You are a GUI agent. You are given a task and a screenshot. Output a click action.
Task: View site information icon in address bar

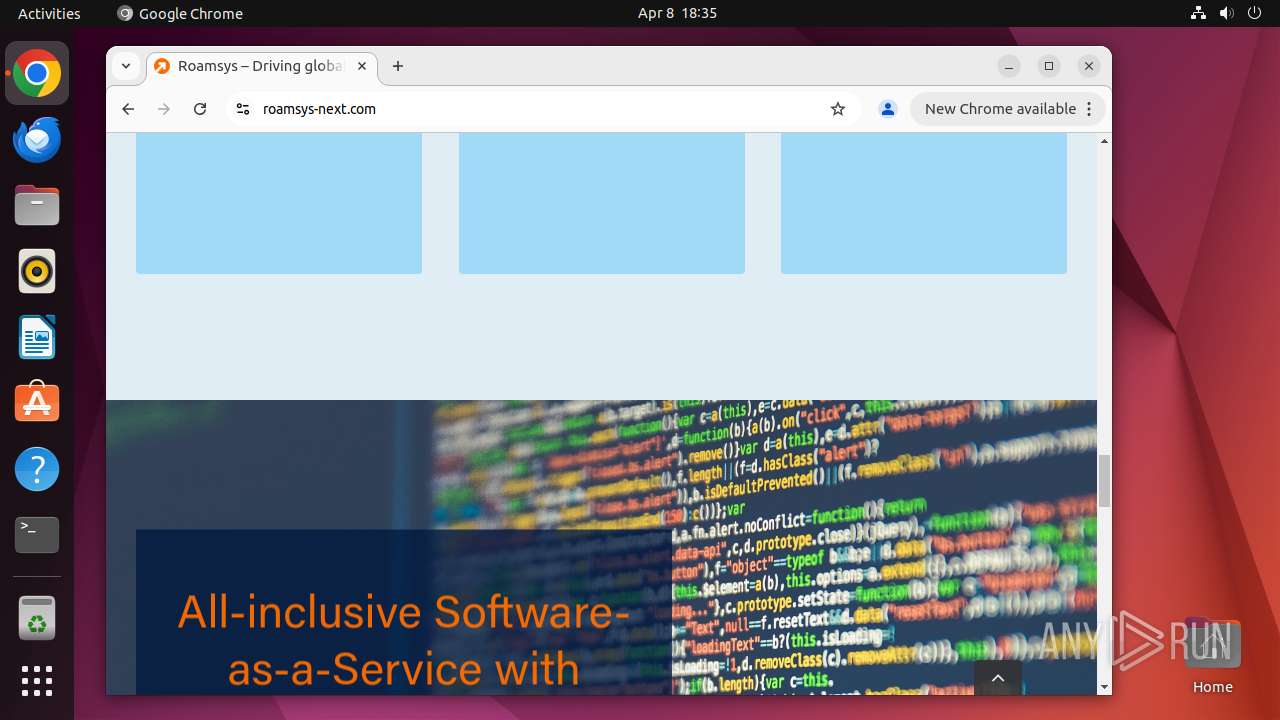point(242,109)
